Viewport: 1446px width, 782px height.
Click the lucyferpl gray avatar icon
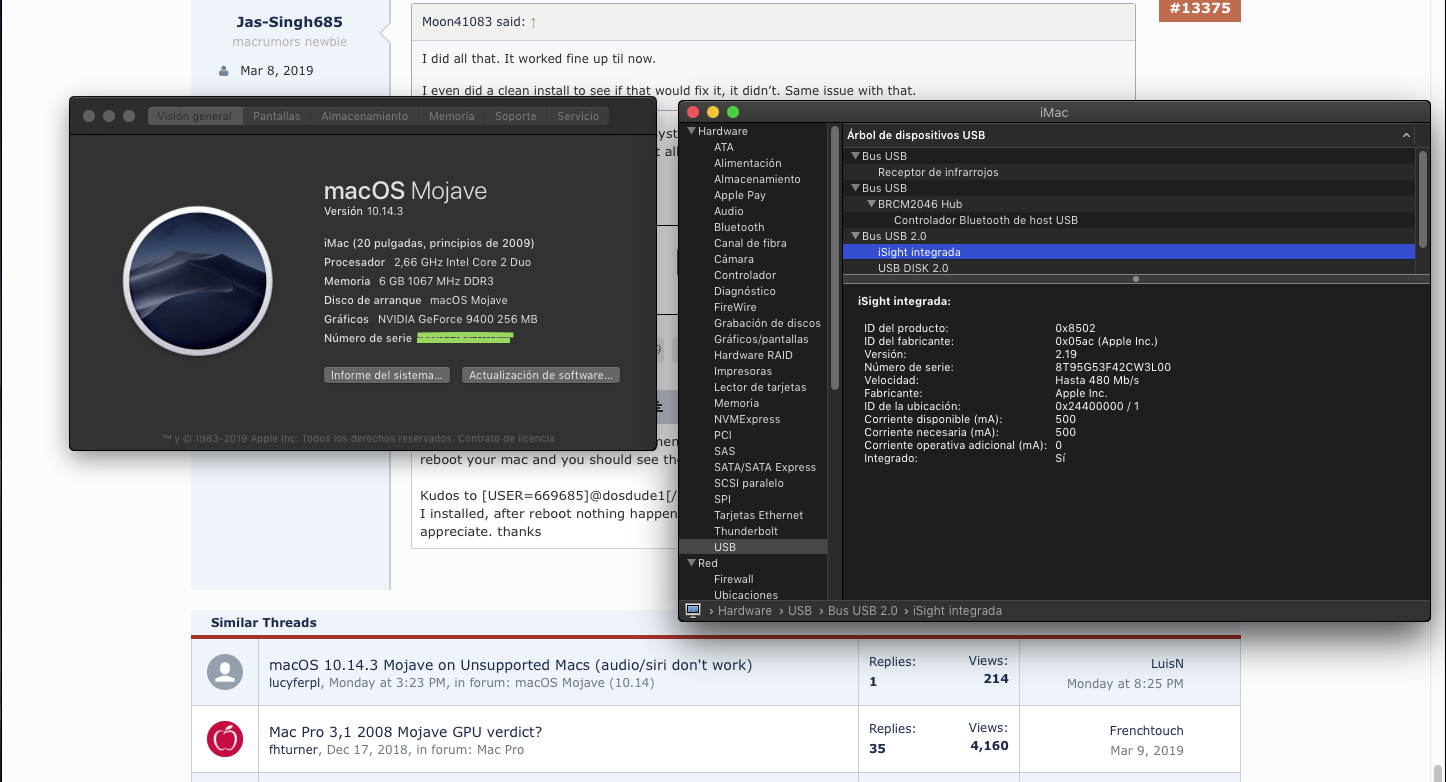225,672
